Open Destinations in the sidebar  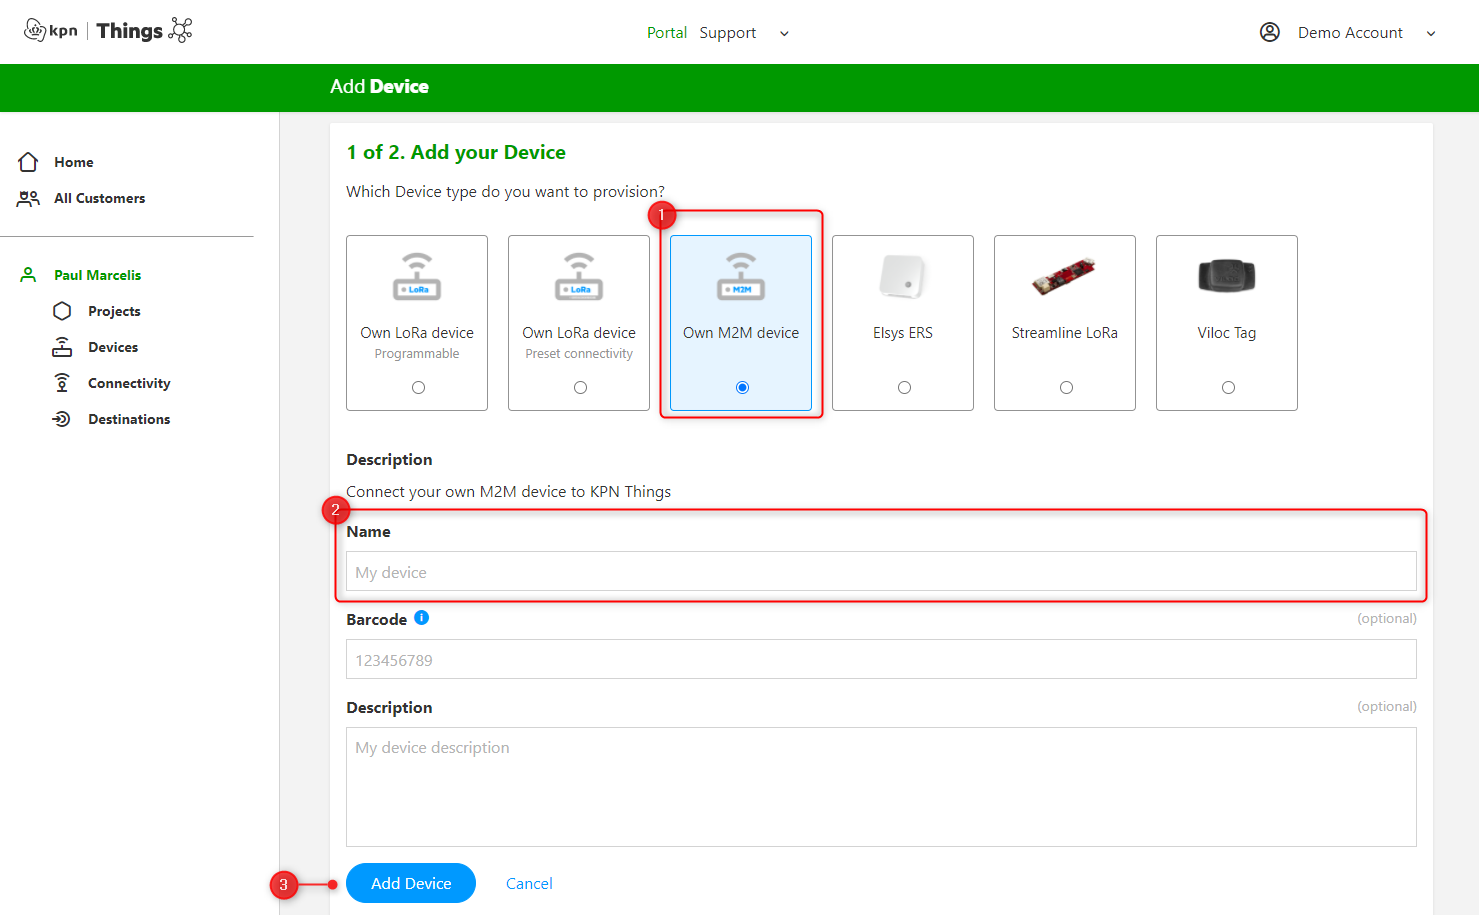coord(129,419)
